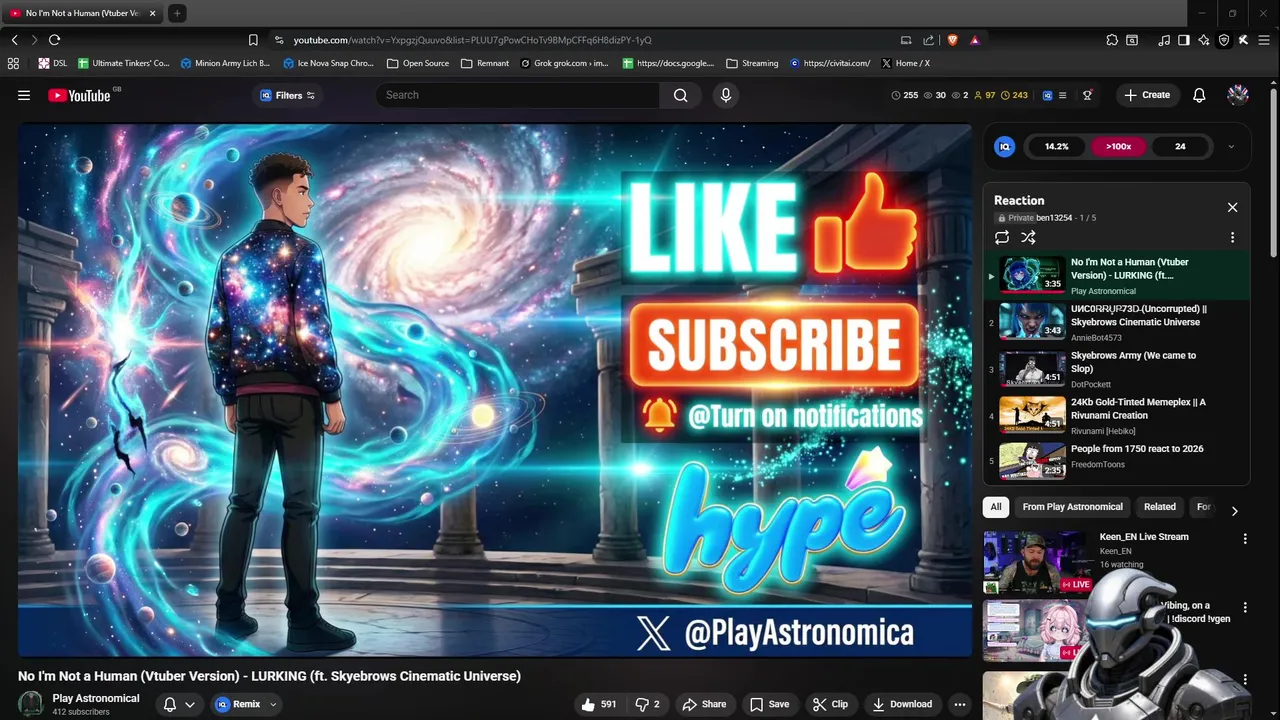
Task: Open the Home / X bookmark
Action: (905, 63)
